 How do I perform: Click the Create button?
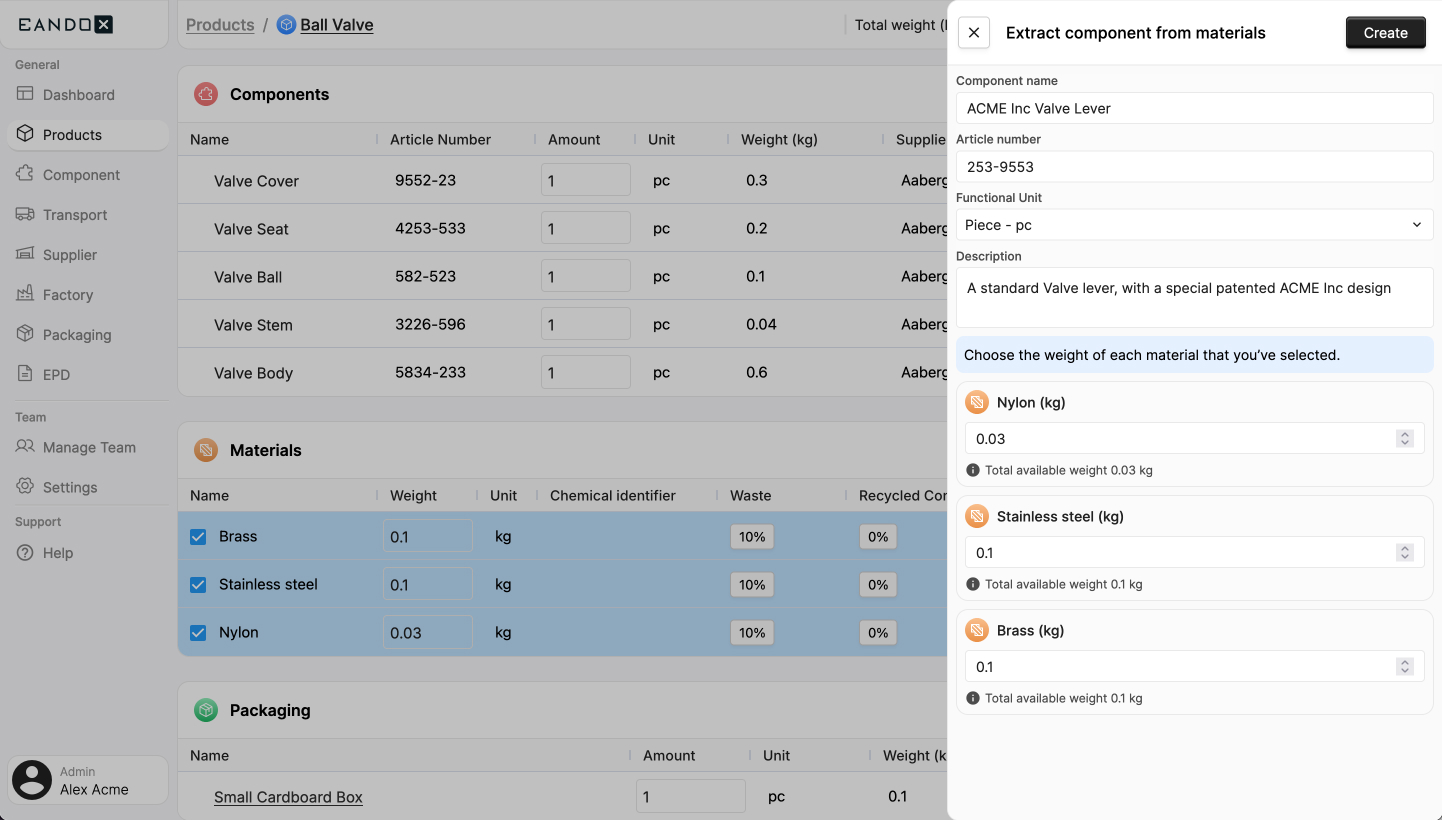[x=1385, y=32]
